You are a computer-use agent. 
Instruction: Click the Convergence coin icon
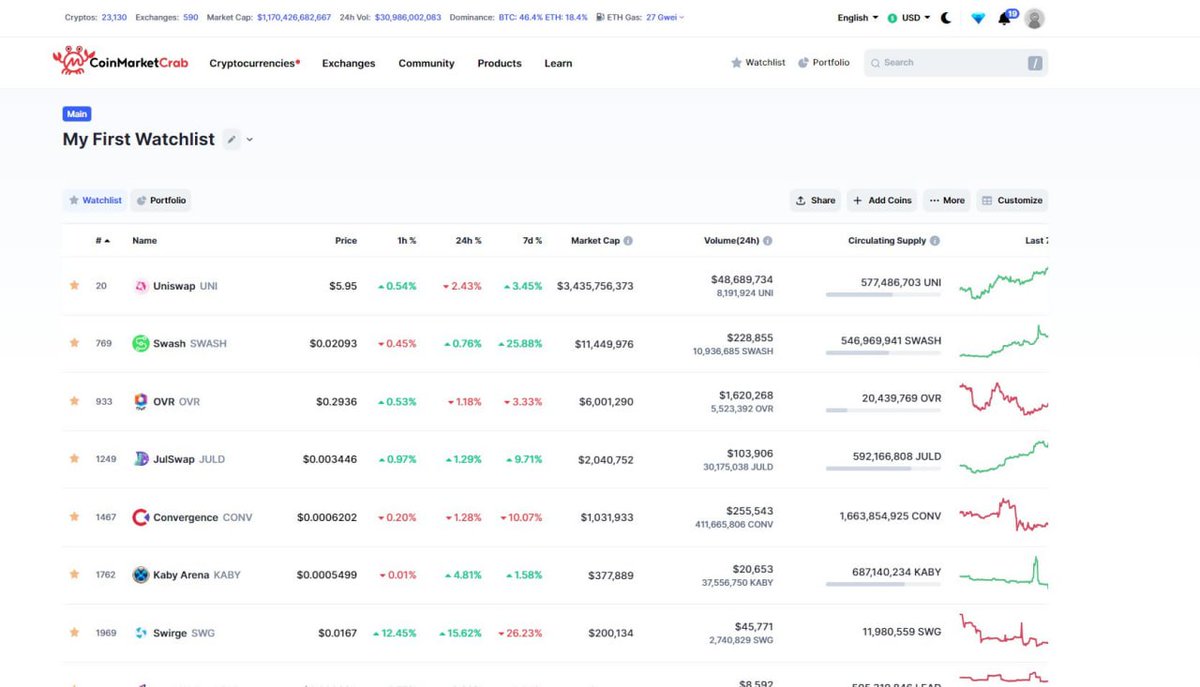pyautogui.click(x=141, y=517)
